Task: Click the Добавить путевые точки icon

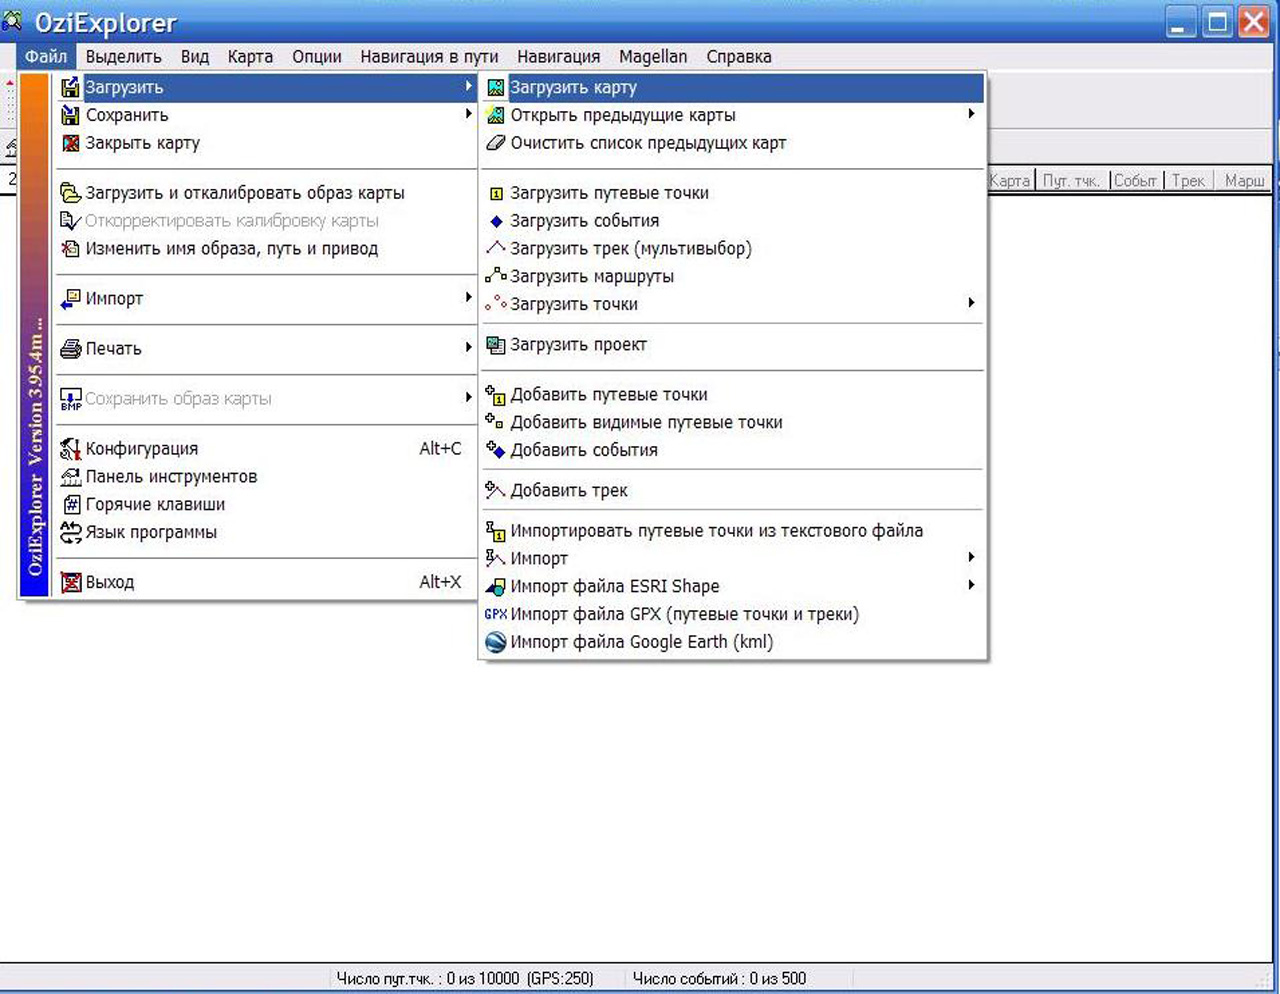Action: pos(495,395)
